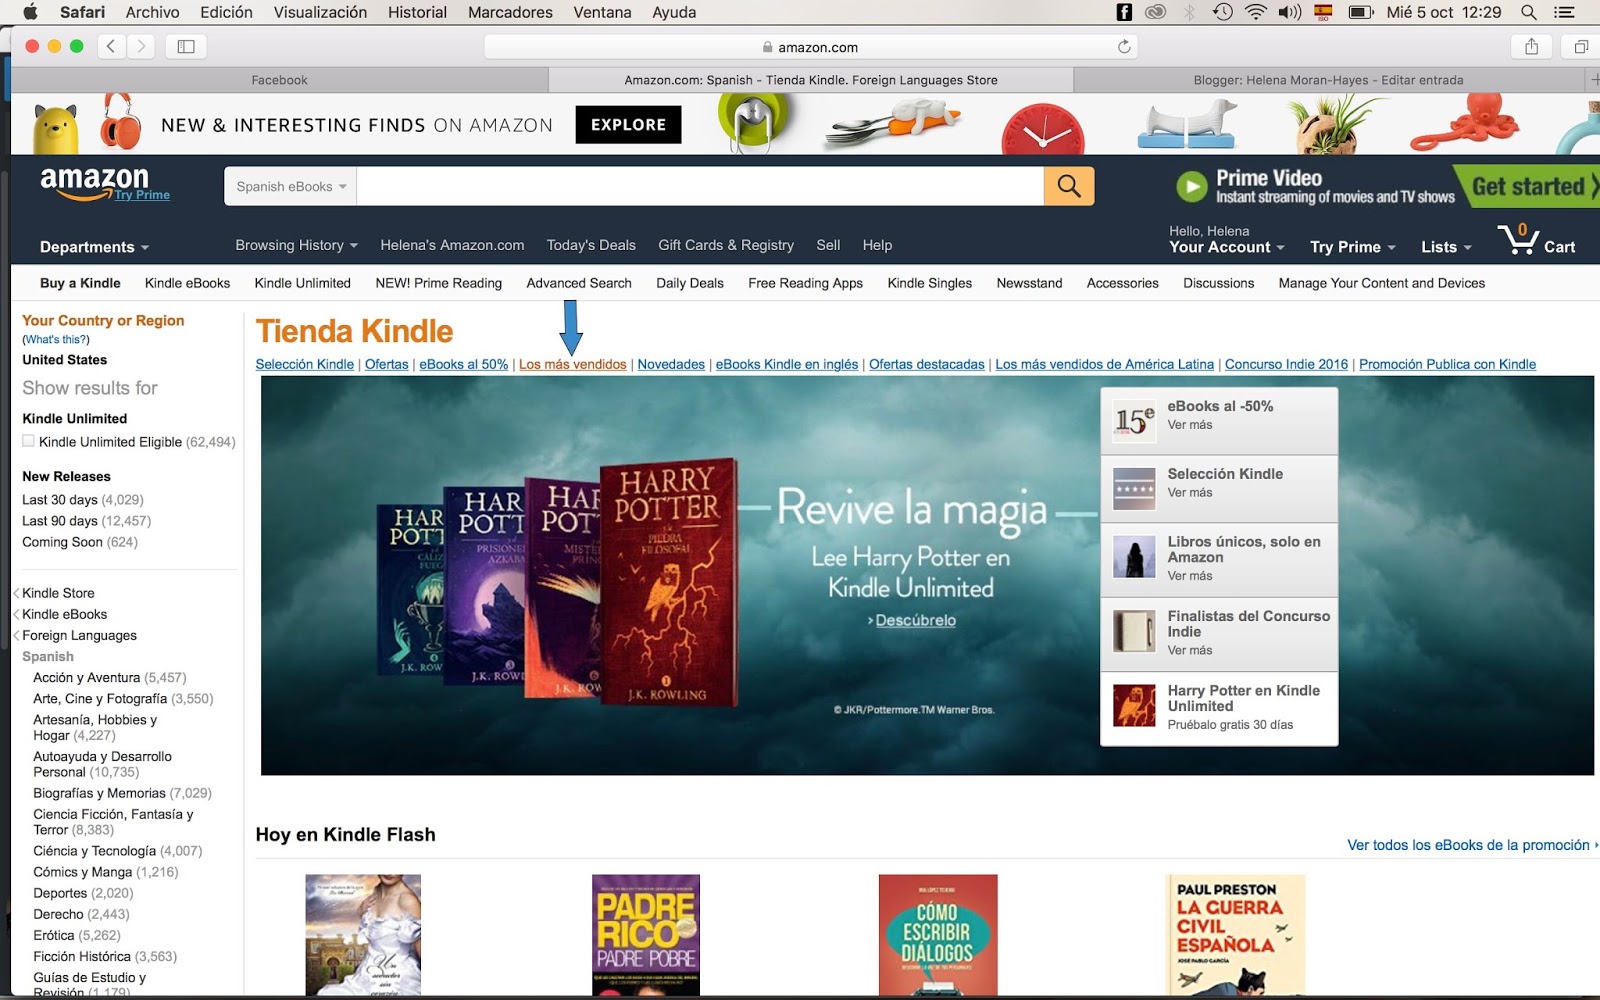Open the Archivo menu
The image size is (1600, 1000).
tap(152, 12)
